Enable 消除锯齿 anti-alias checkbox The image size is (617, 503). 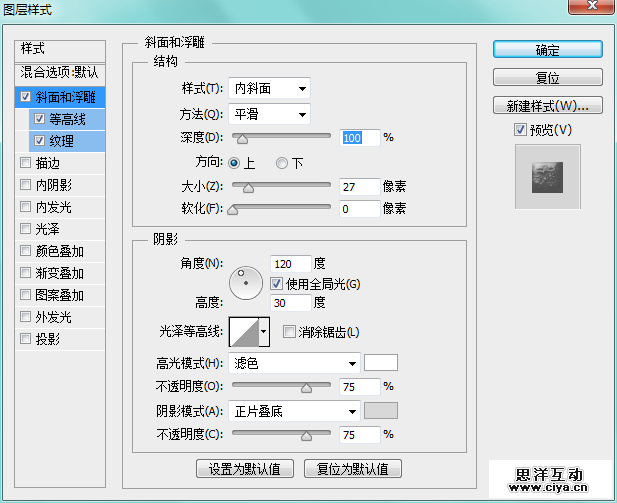290,332
